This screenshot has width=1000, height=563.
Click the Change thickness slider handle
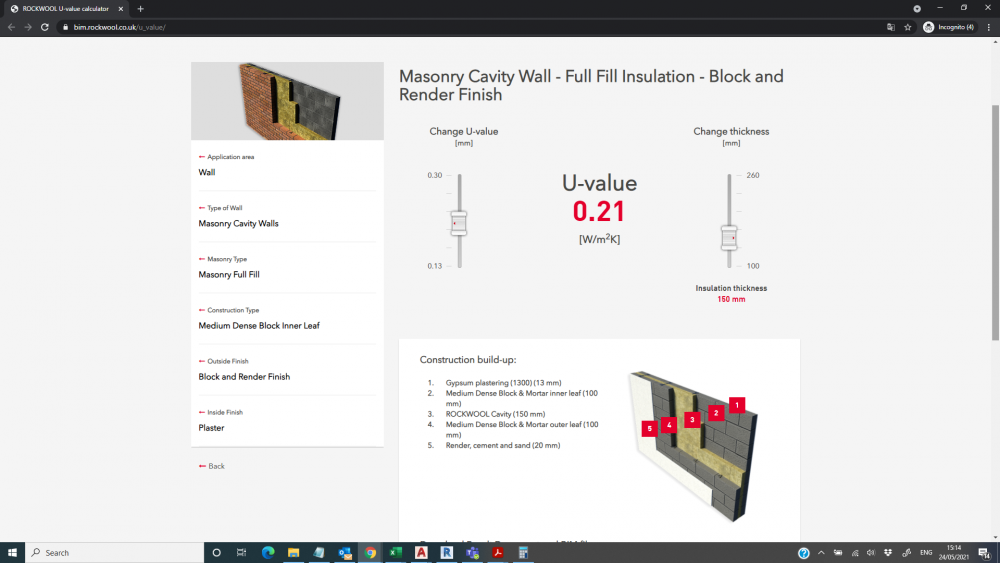(729, 238)
